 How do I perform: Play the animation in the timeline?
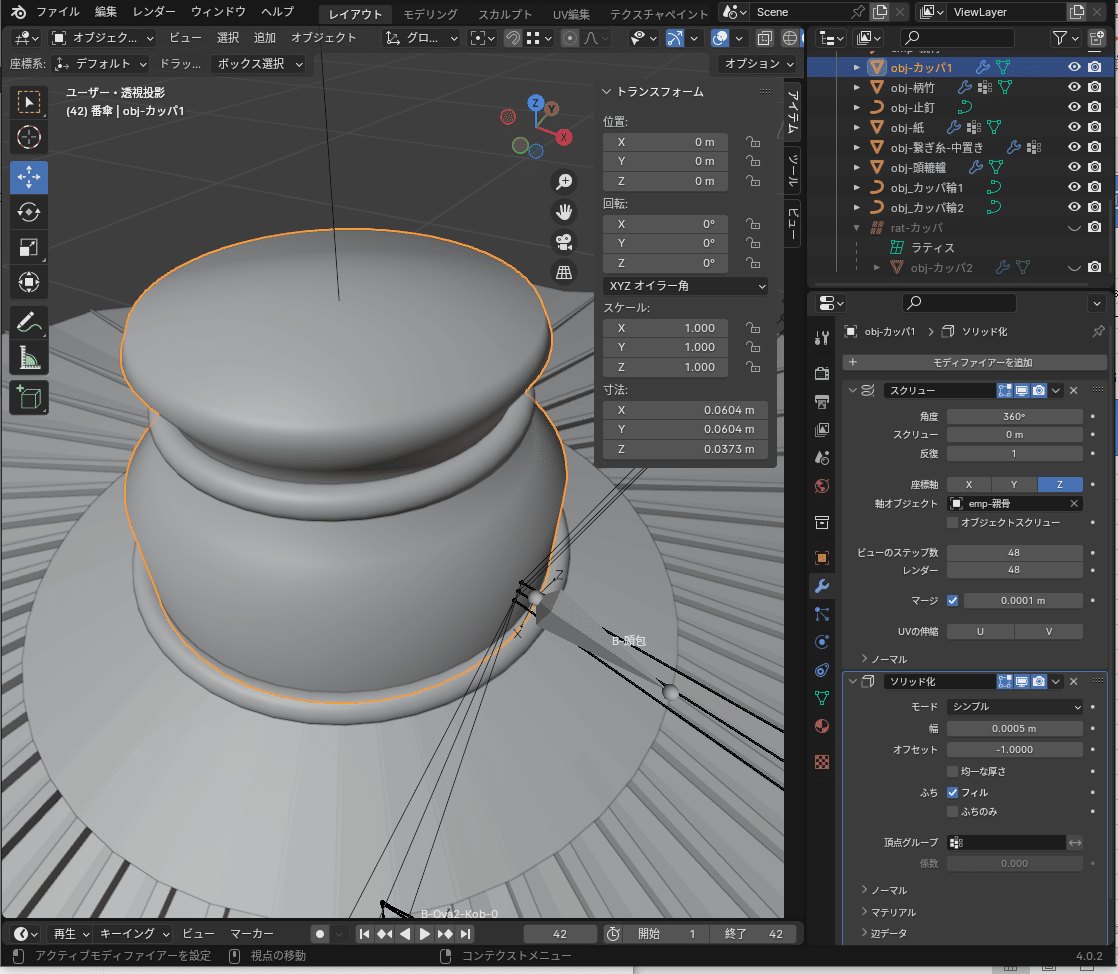click(x=425, y=934)
